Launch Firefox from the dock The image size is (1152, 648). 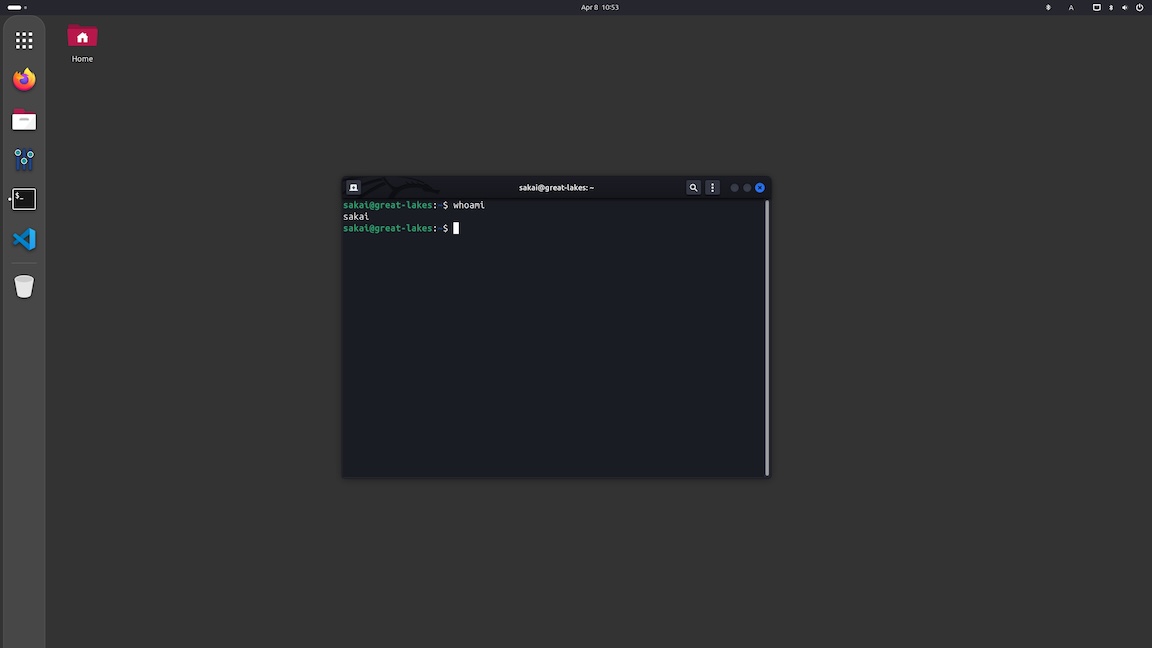[x=24, y=79]
